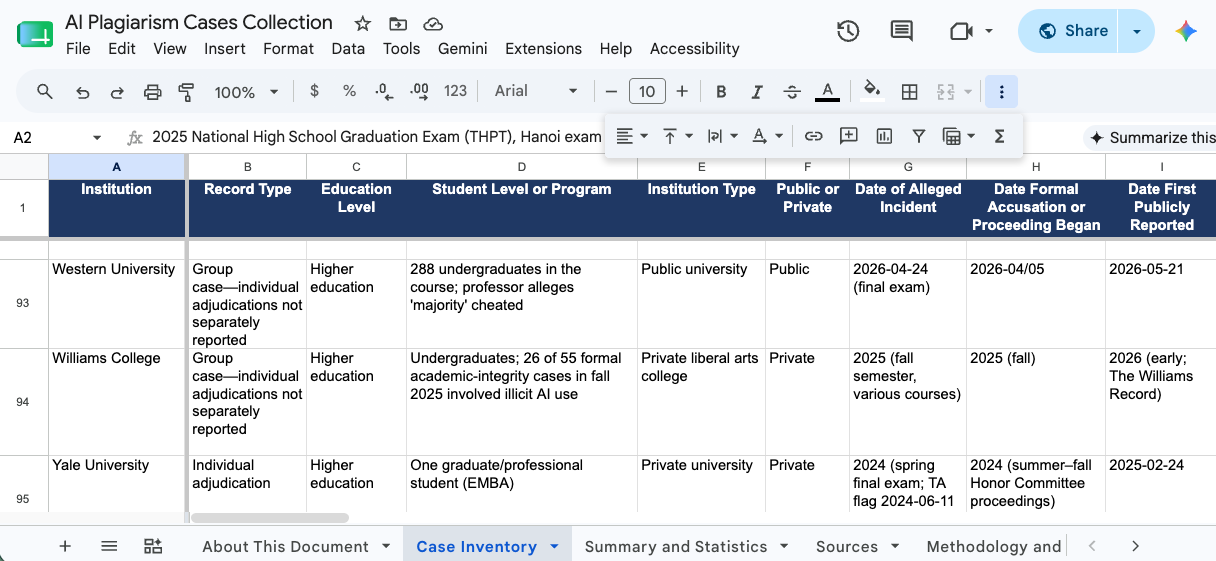Open the Insert menu

[225, 48]
